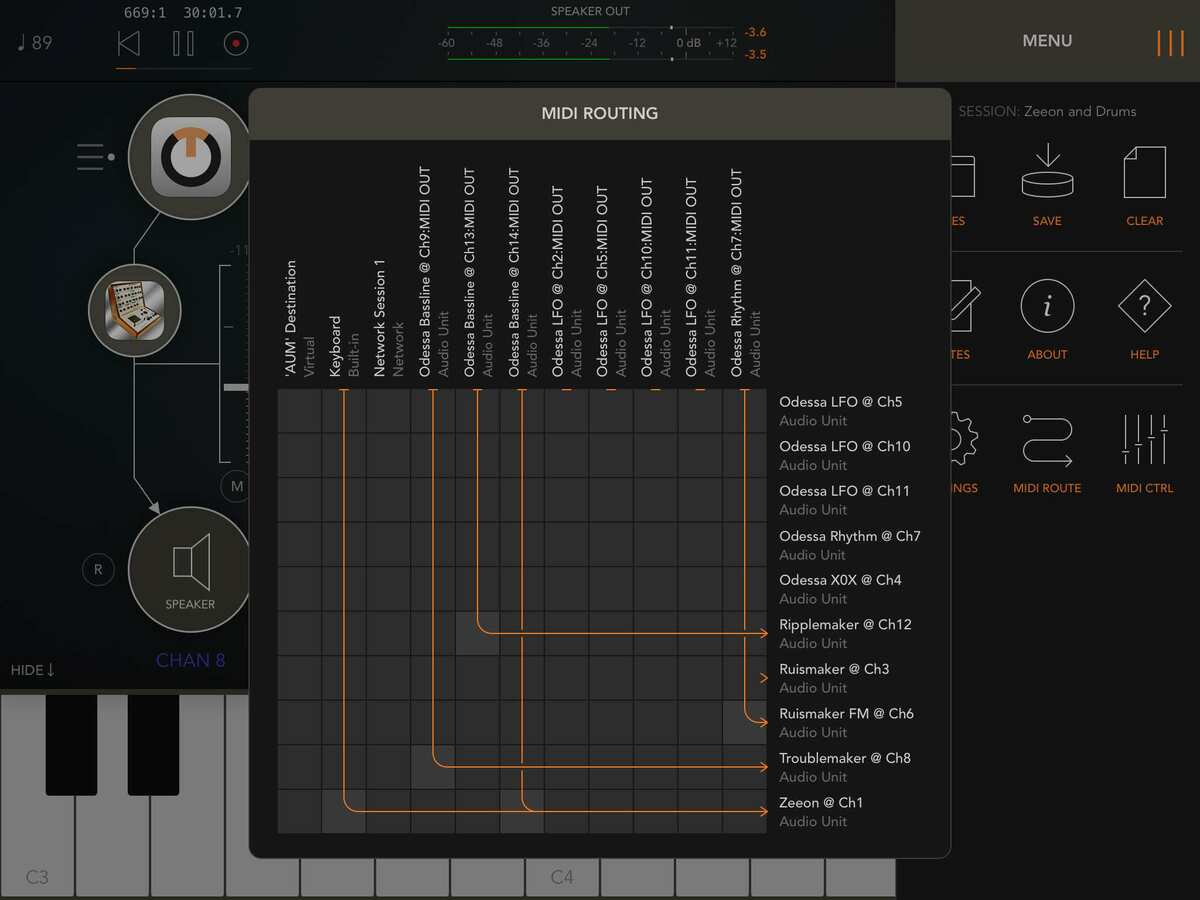Save the session with the SAVE icon
The width and height of the screenshot is (1200, 900).
click(x=1047, y=185)
